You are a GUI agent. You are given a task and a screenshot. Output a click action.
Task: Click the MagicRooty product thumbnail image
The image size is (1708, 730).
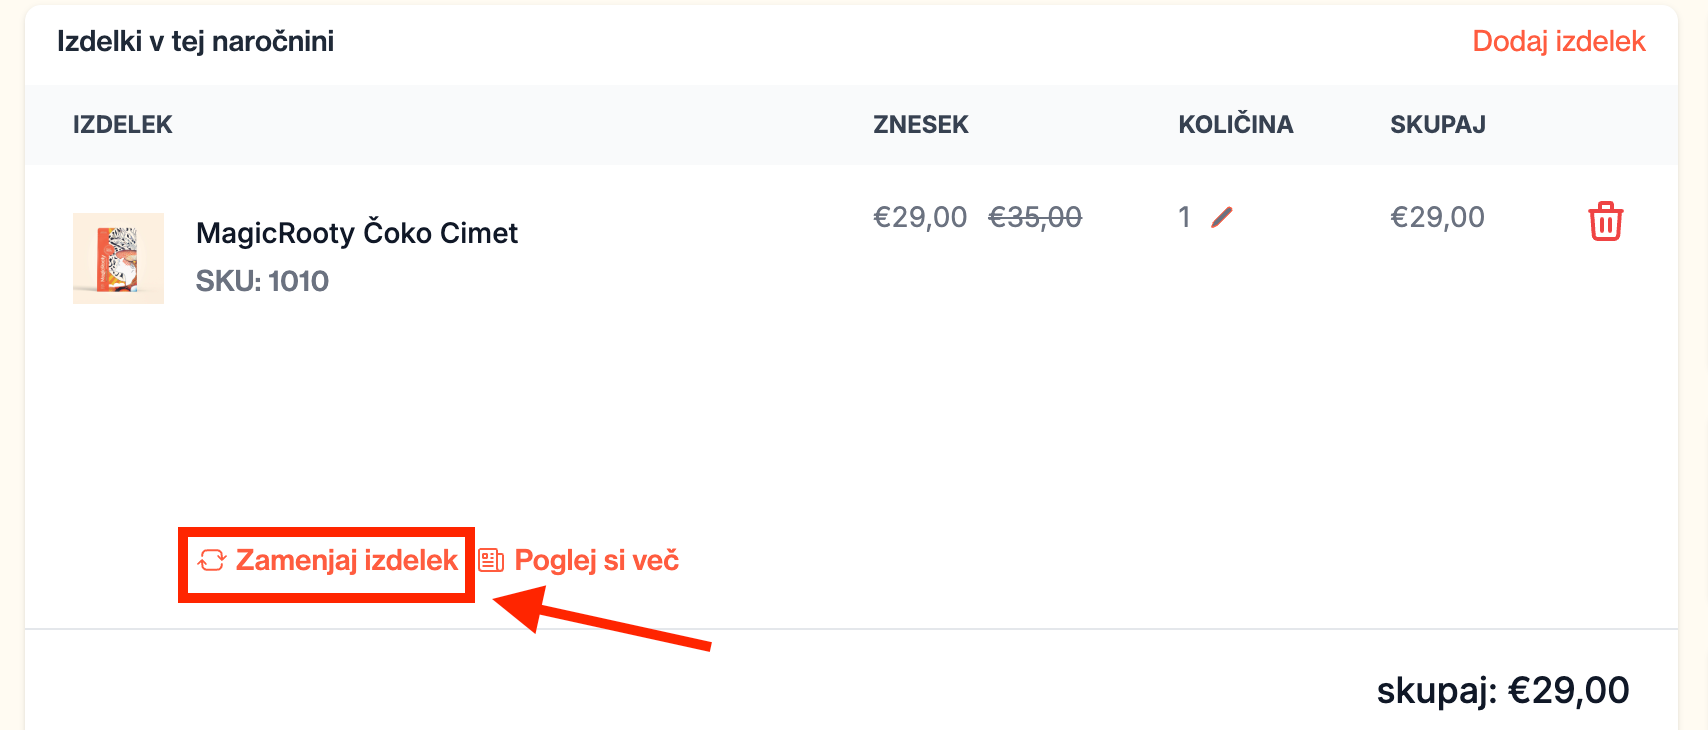pos(118,258)
